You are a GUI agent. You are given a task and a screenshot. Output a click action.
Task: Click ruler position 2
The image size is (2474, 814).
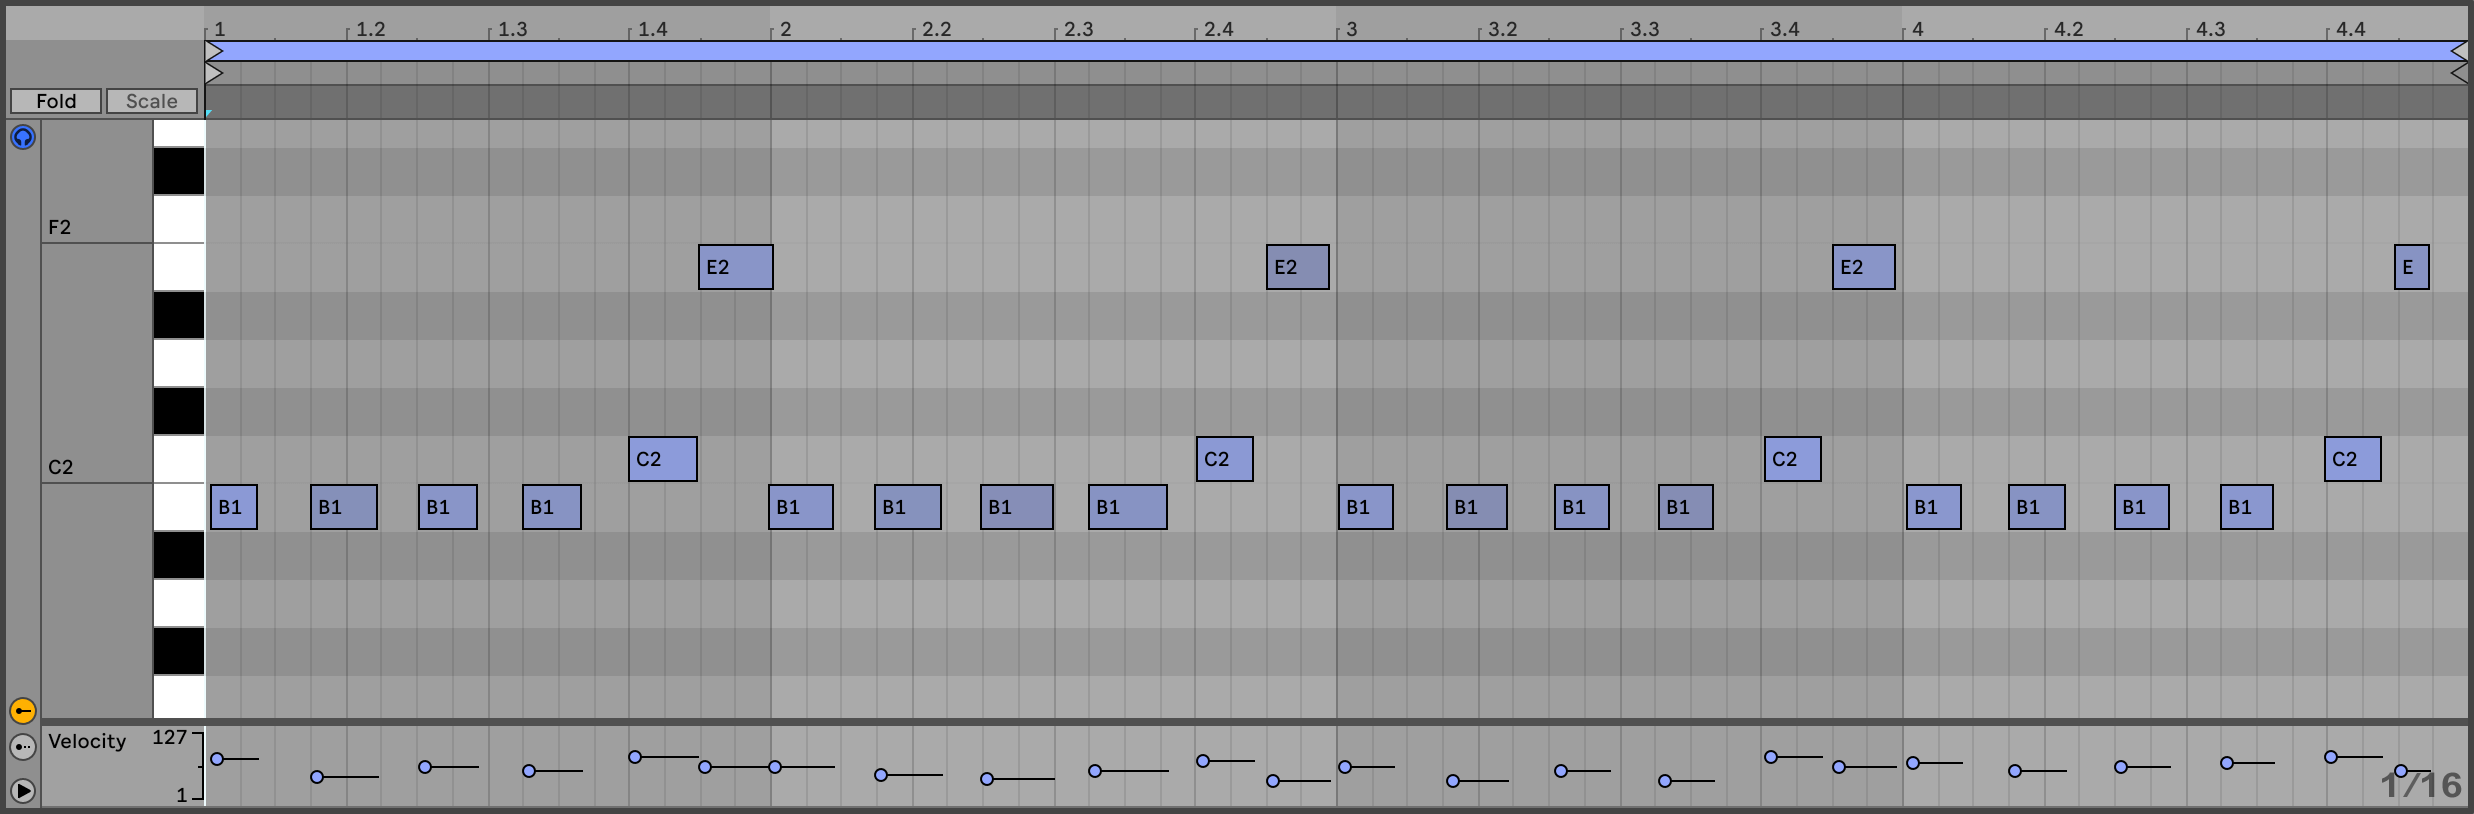point(786,29)
